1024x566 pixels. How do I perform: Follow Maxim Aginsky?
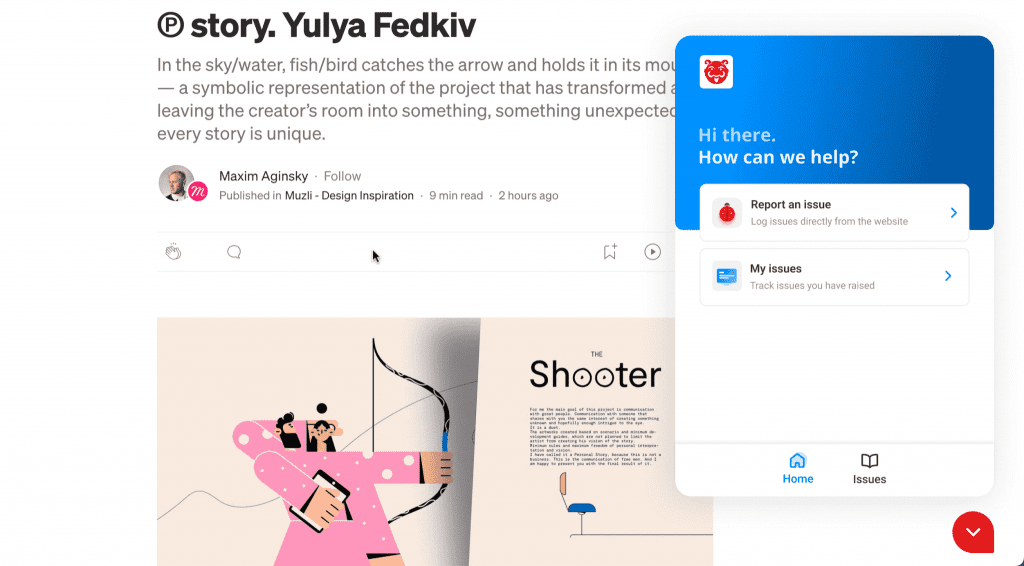[342, 176]
